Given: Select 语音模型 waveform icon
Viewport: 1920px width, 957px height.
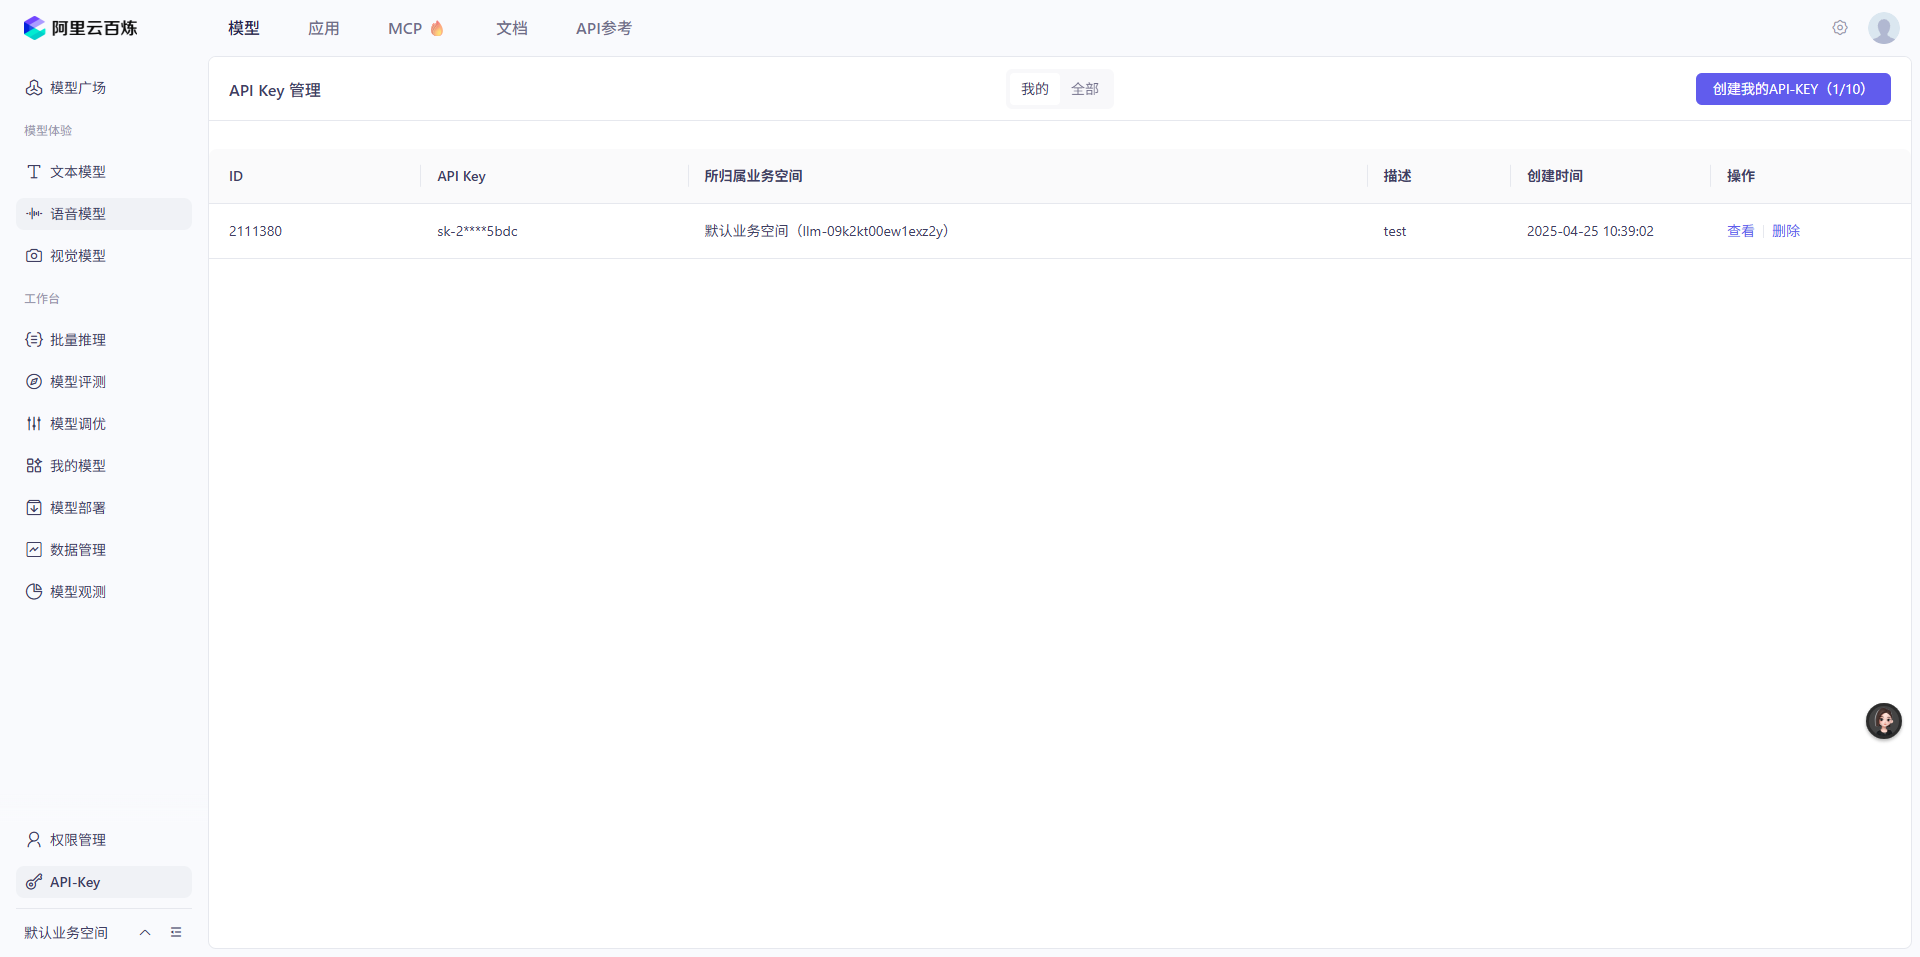Looking at the screenshot, I should click(34, 214).
